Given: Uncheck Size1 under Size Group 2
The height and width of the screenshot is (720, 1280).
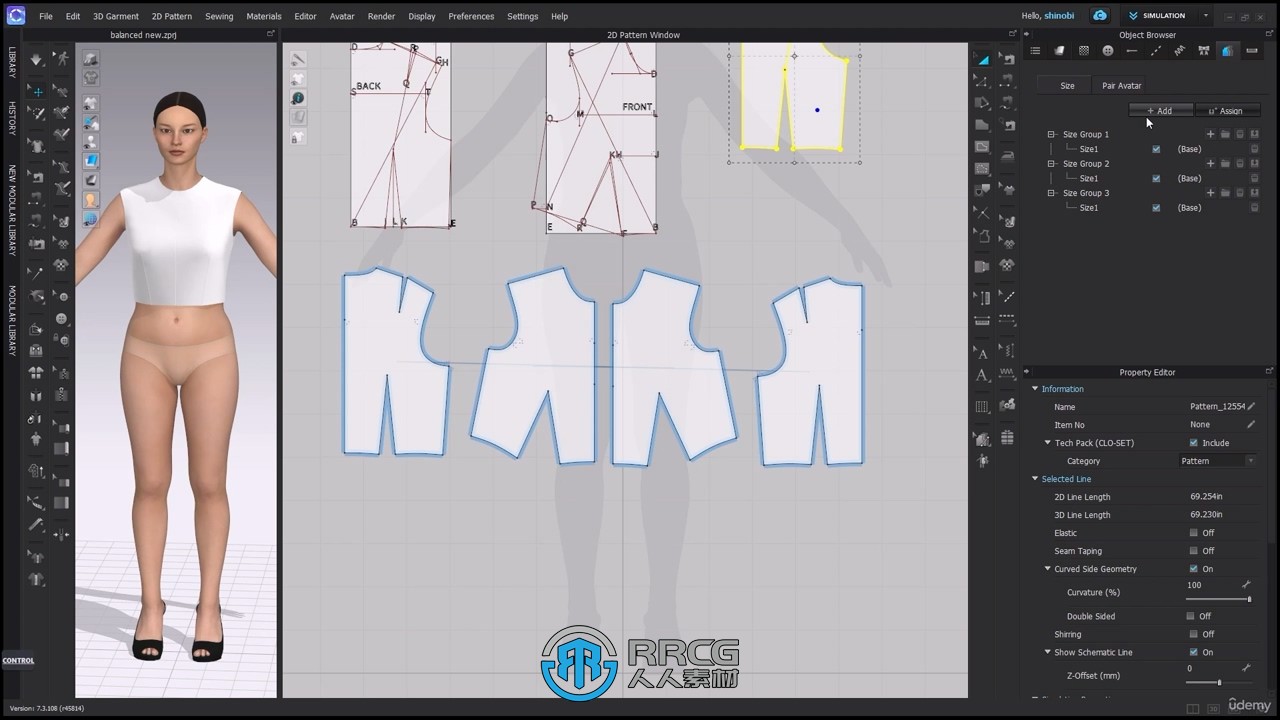Looking at the screenshot, I should [1156, 178].
